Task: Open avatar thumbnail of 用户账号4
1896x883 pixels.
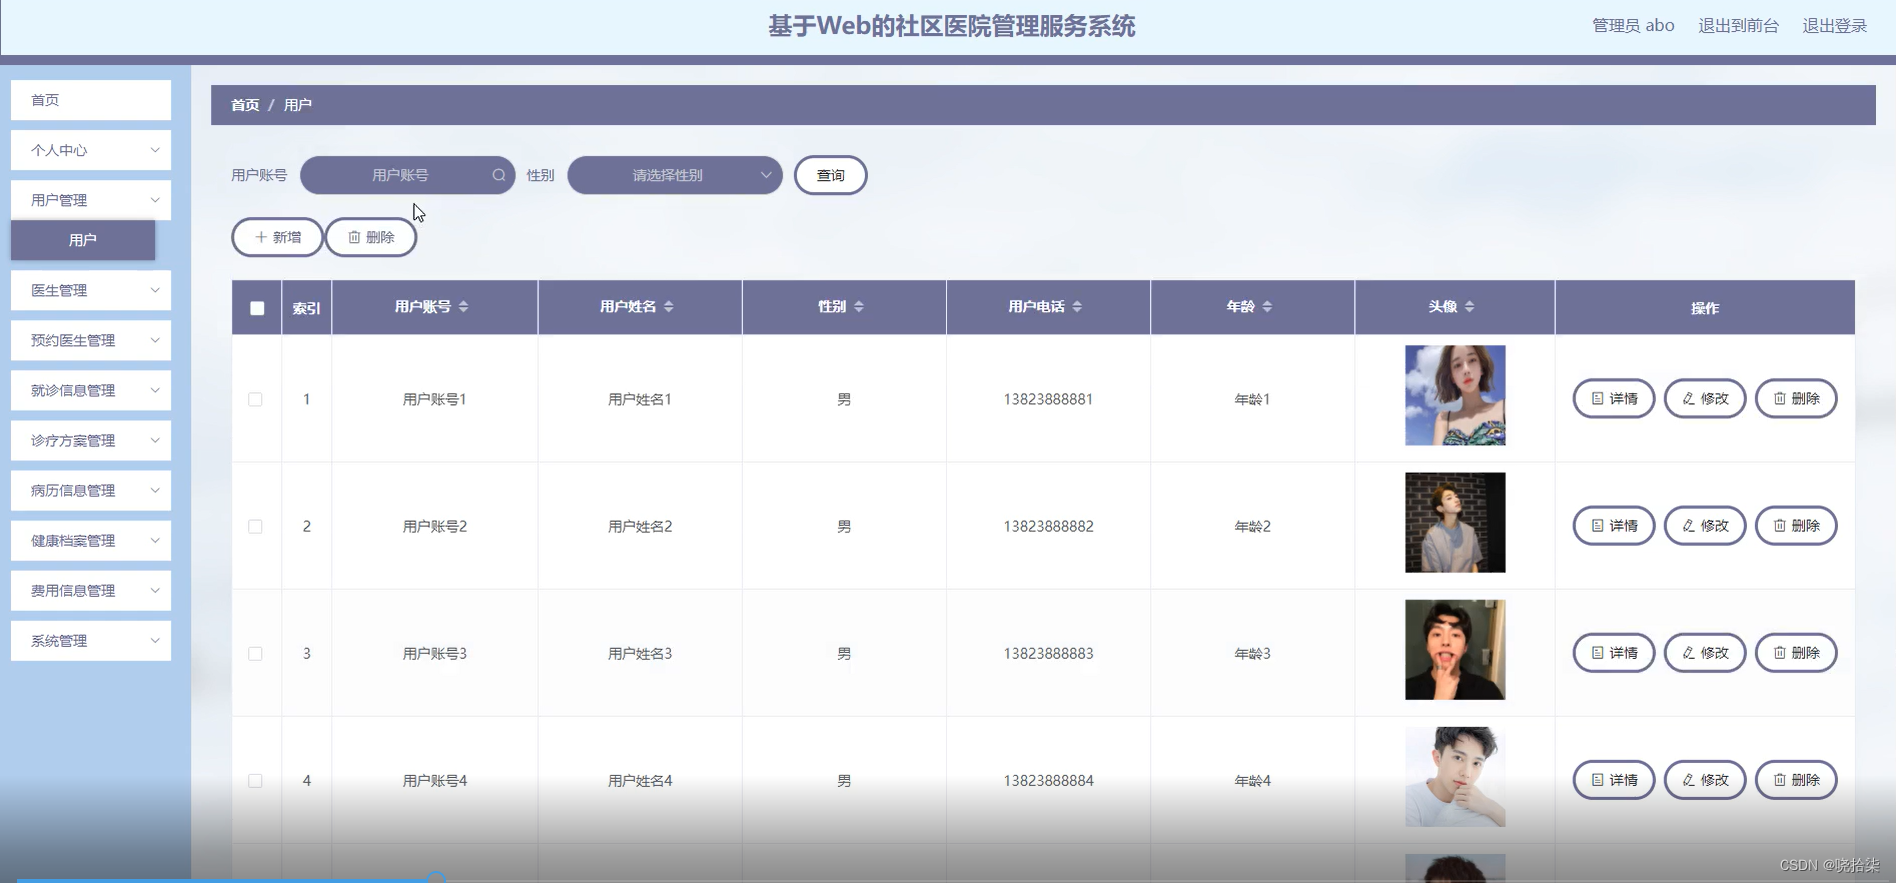Action: 1455,776
